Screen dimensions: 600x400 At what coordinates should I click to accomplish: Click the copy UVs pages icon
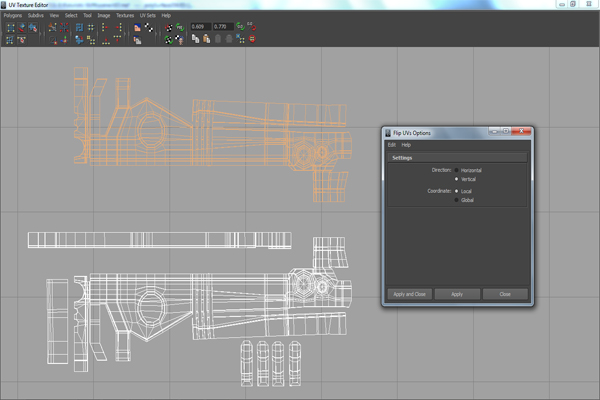pyautogui.click(x=195, y=39)
